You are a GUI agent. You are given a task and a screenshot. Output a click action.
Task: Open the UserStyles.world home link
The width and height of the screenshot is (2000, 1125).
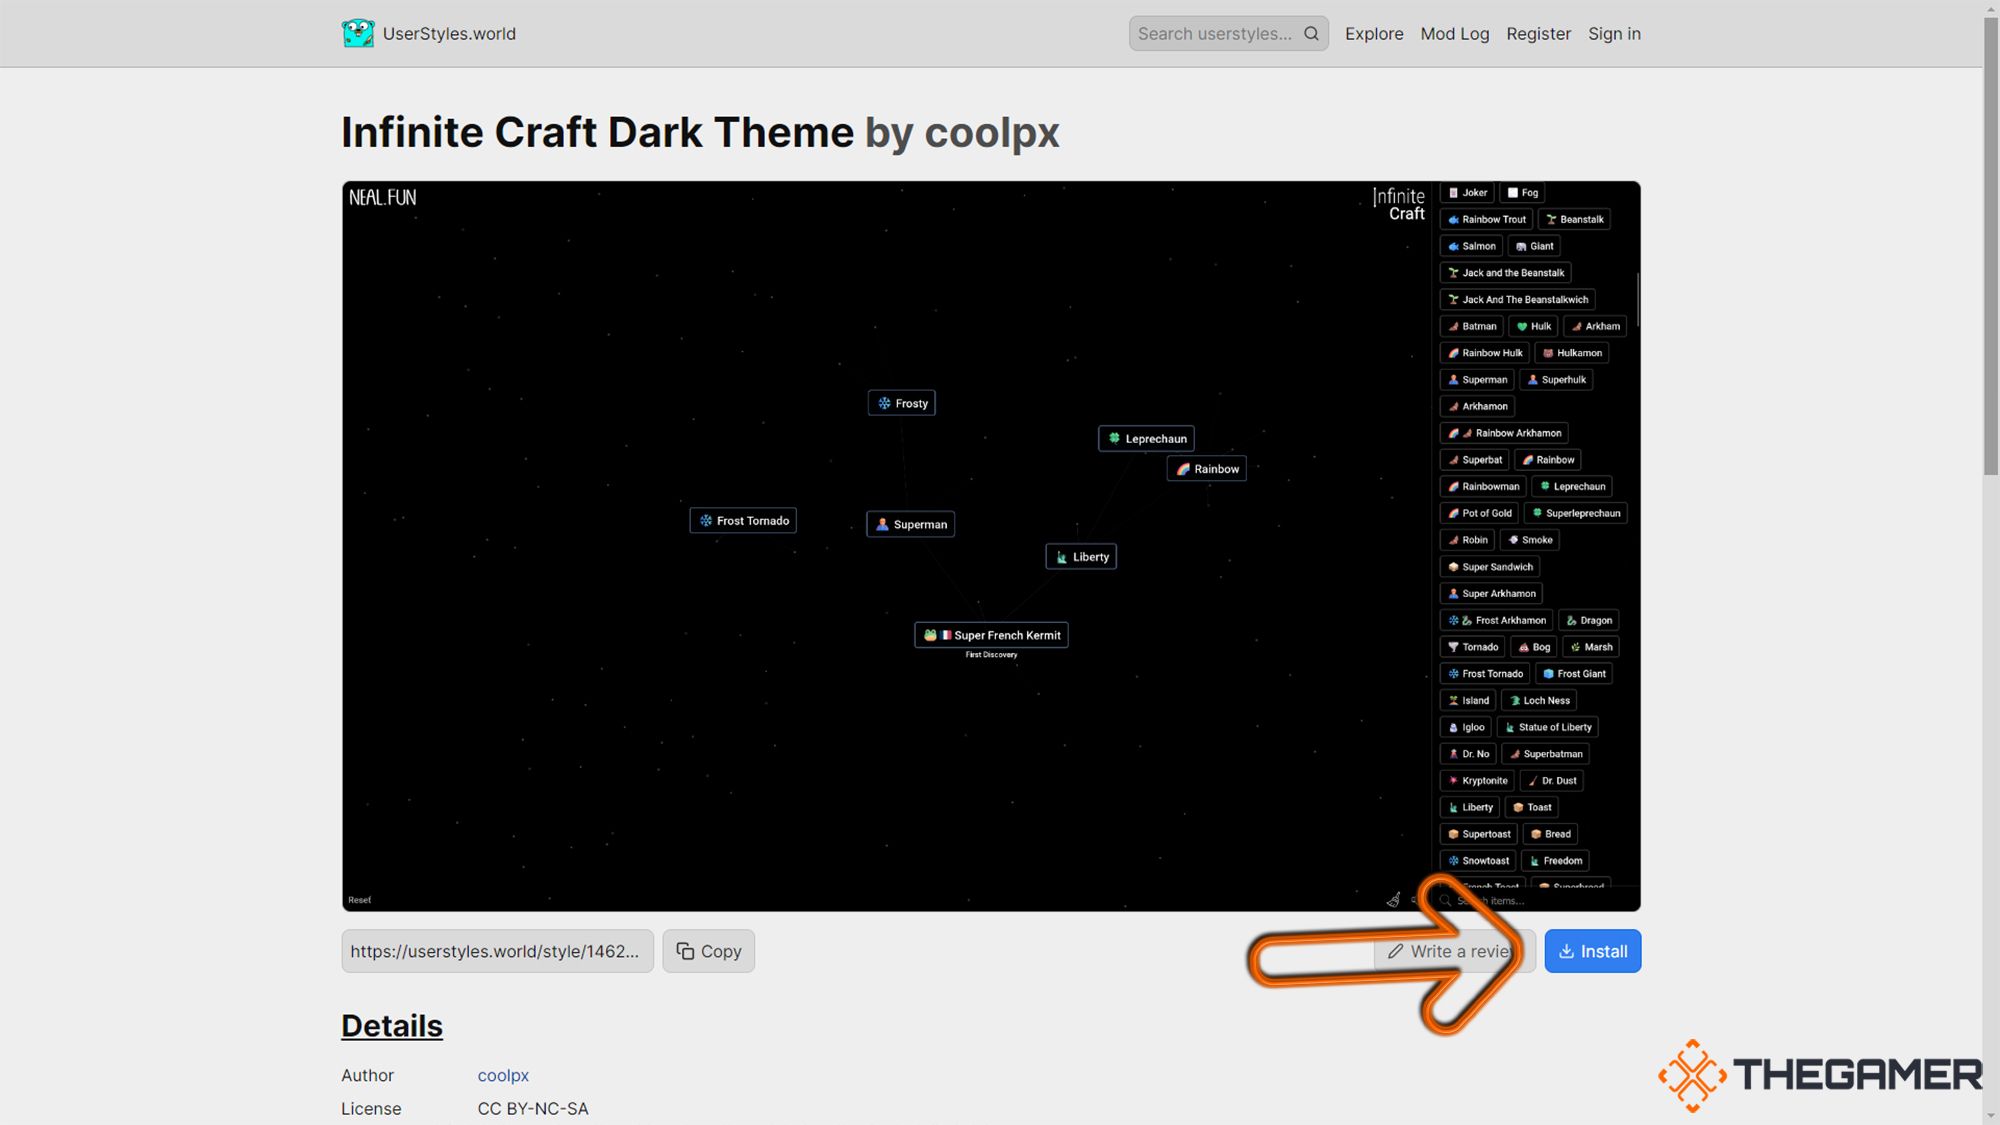click(429, 33)
